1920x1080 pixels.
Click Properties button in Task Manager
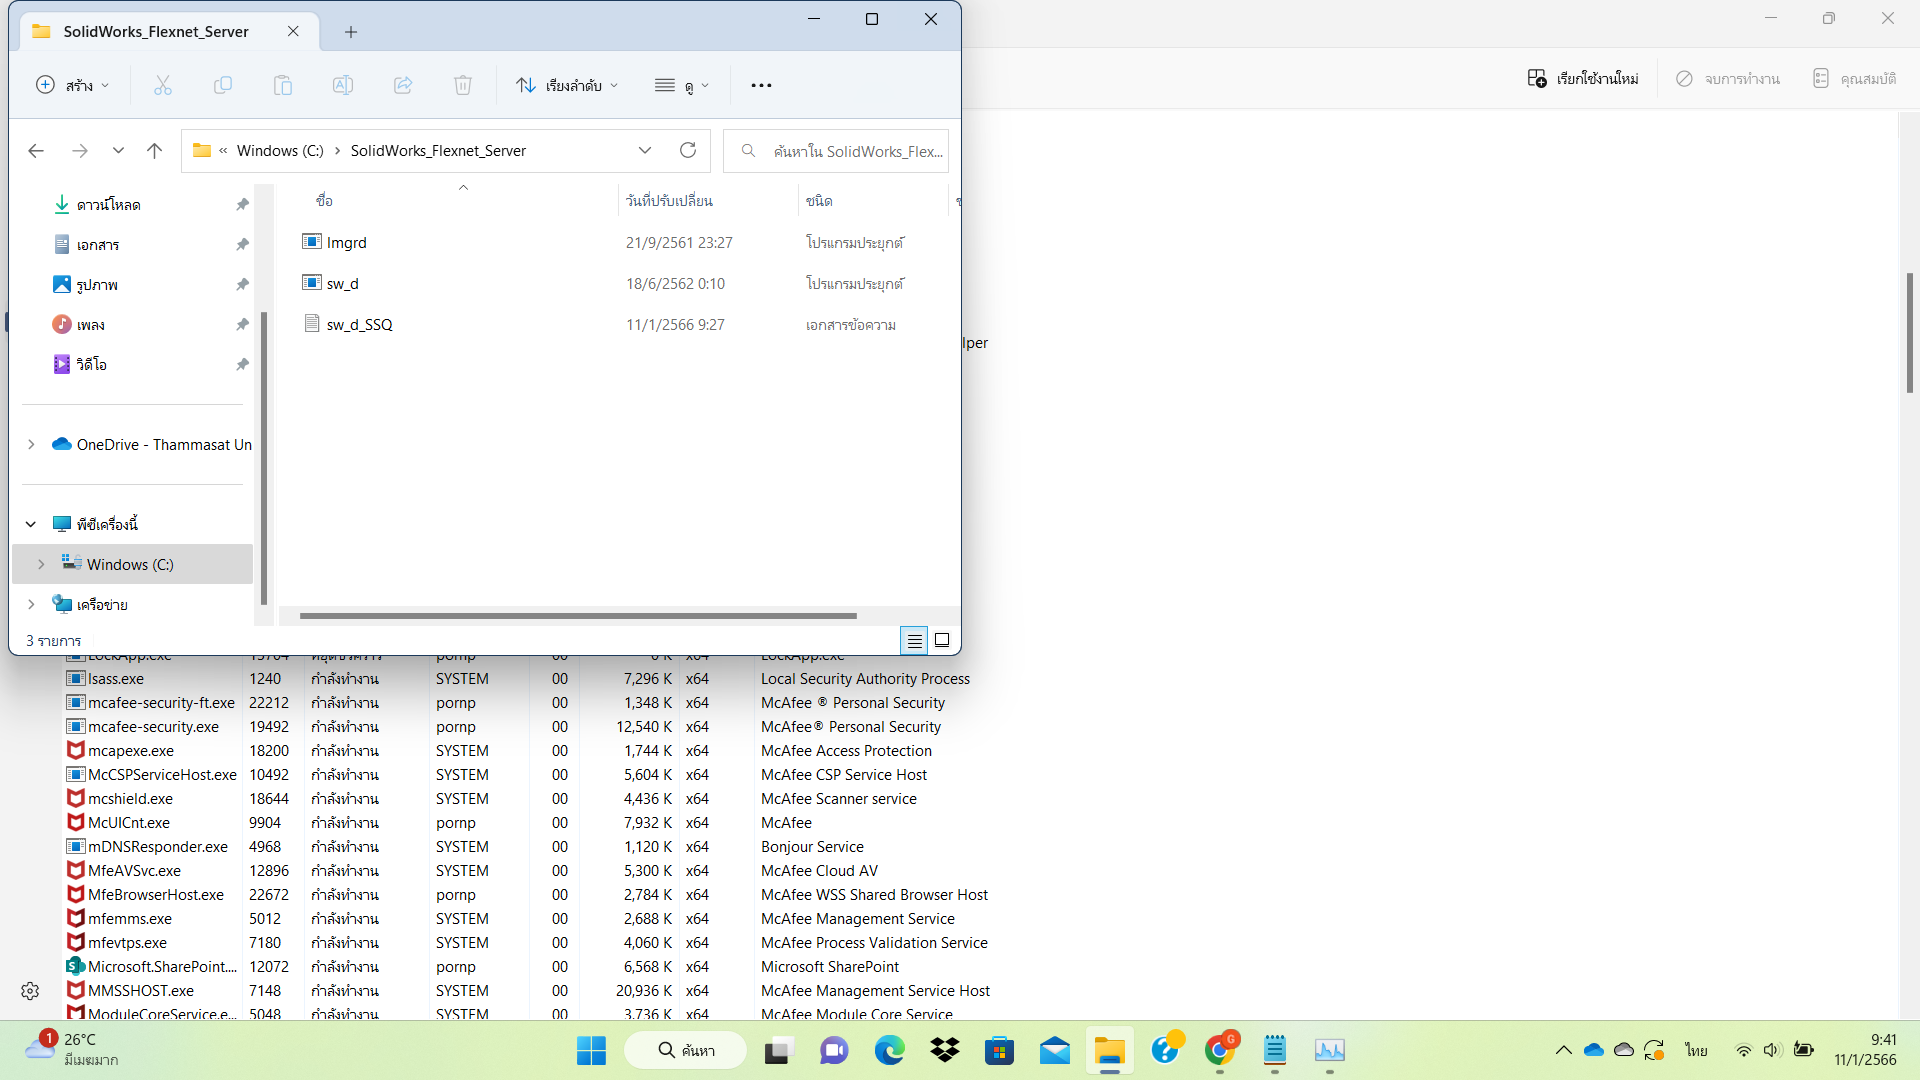[x=1854, y=78]
